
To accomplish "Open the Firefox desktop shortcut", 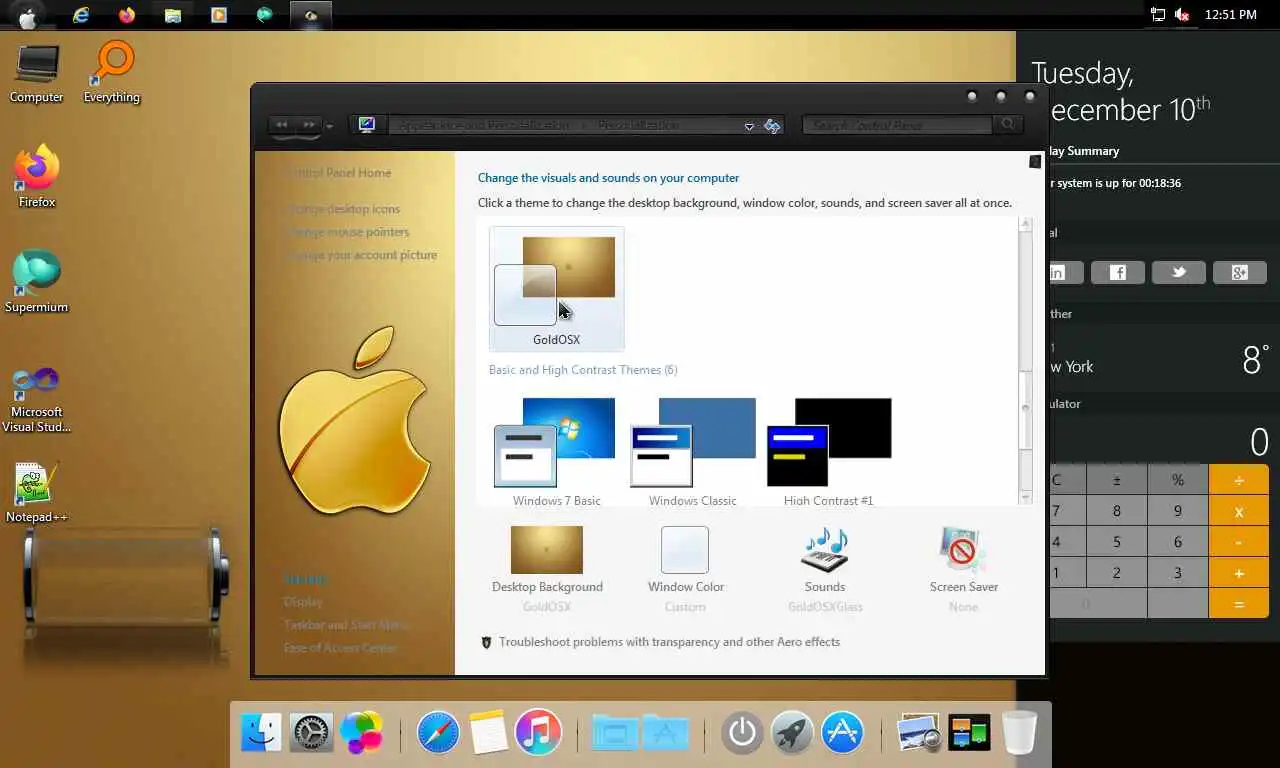I will [x=37, y=177].
